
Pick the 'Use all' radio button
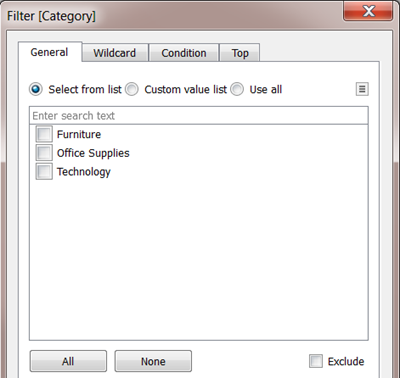click(237, 89)
